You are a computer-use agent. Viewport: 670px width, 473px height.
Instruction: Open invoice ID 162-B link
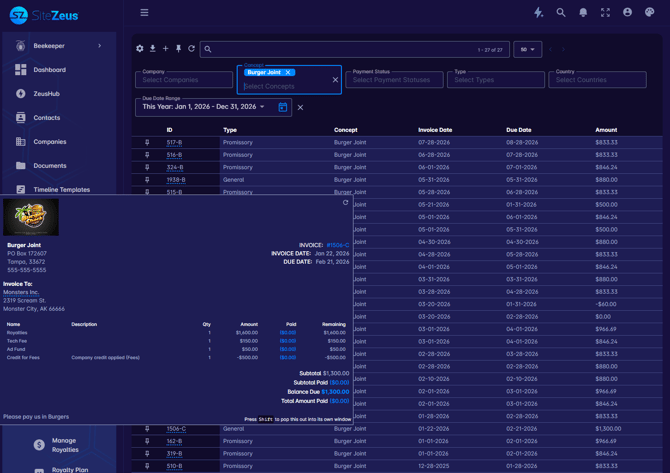click(174, 441)
